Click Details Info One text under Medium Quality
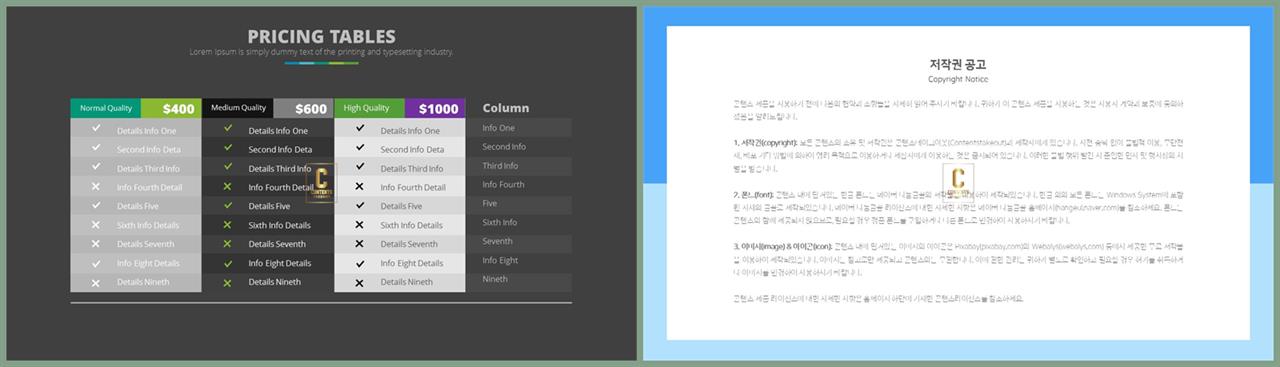The width and height of the screenshot is (1280, 367). 278,131
